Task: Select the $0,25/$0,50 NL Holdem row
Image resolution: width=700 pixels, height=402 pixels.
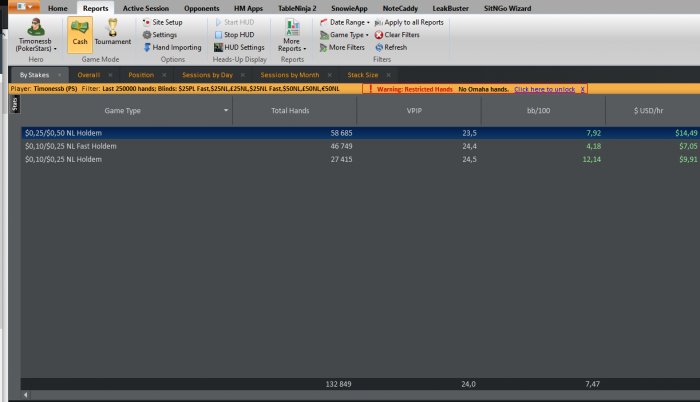Action: [360, 133]
